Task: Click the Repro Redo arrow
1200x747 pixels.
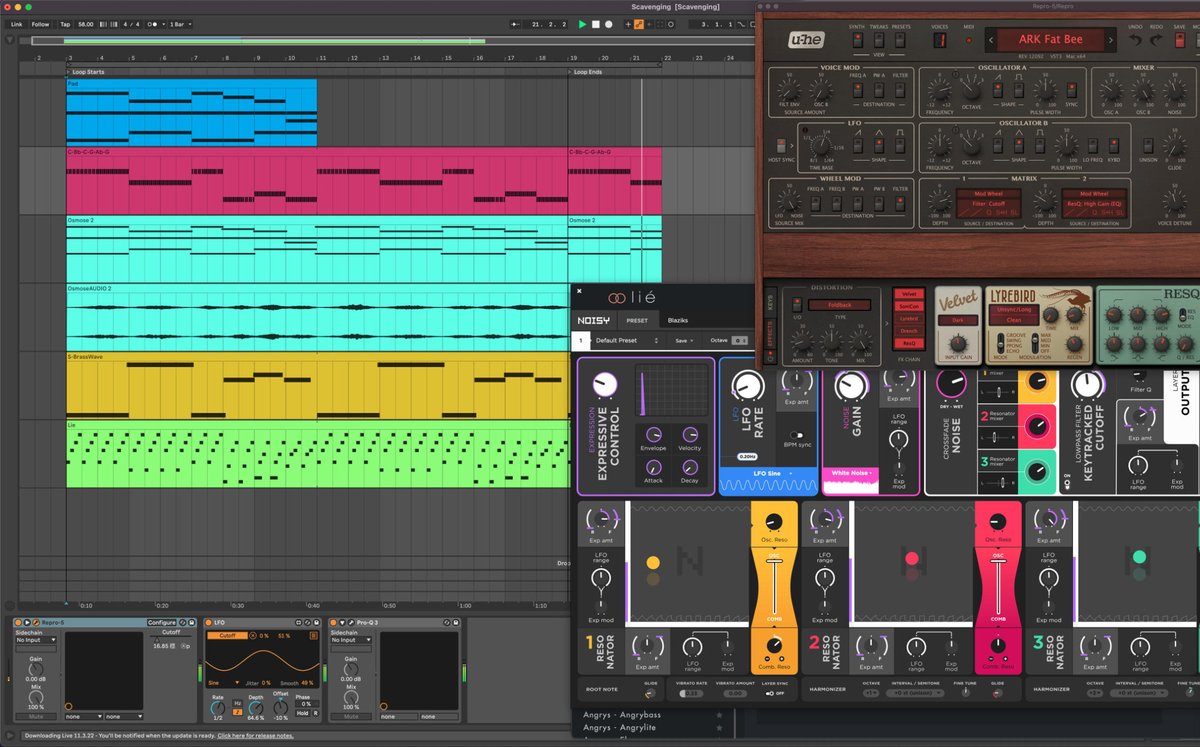Action: [1155, 40]
